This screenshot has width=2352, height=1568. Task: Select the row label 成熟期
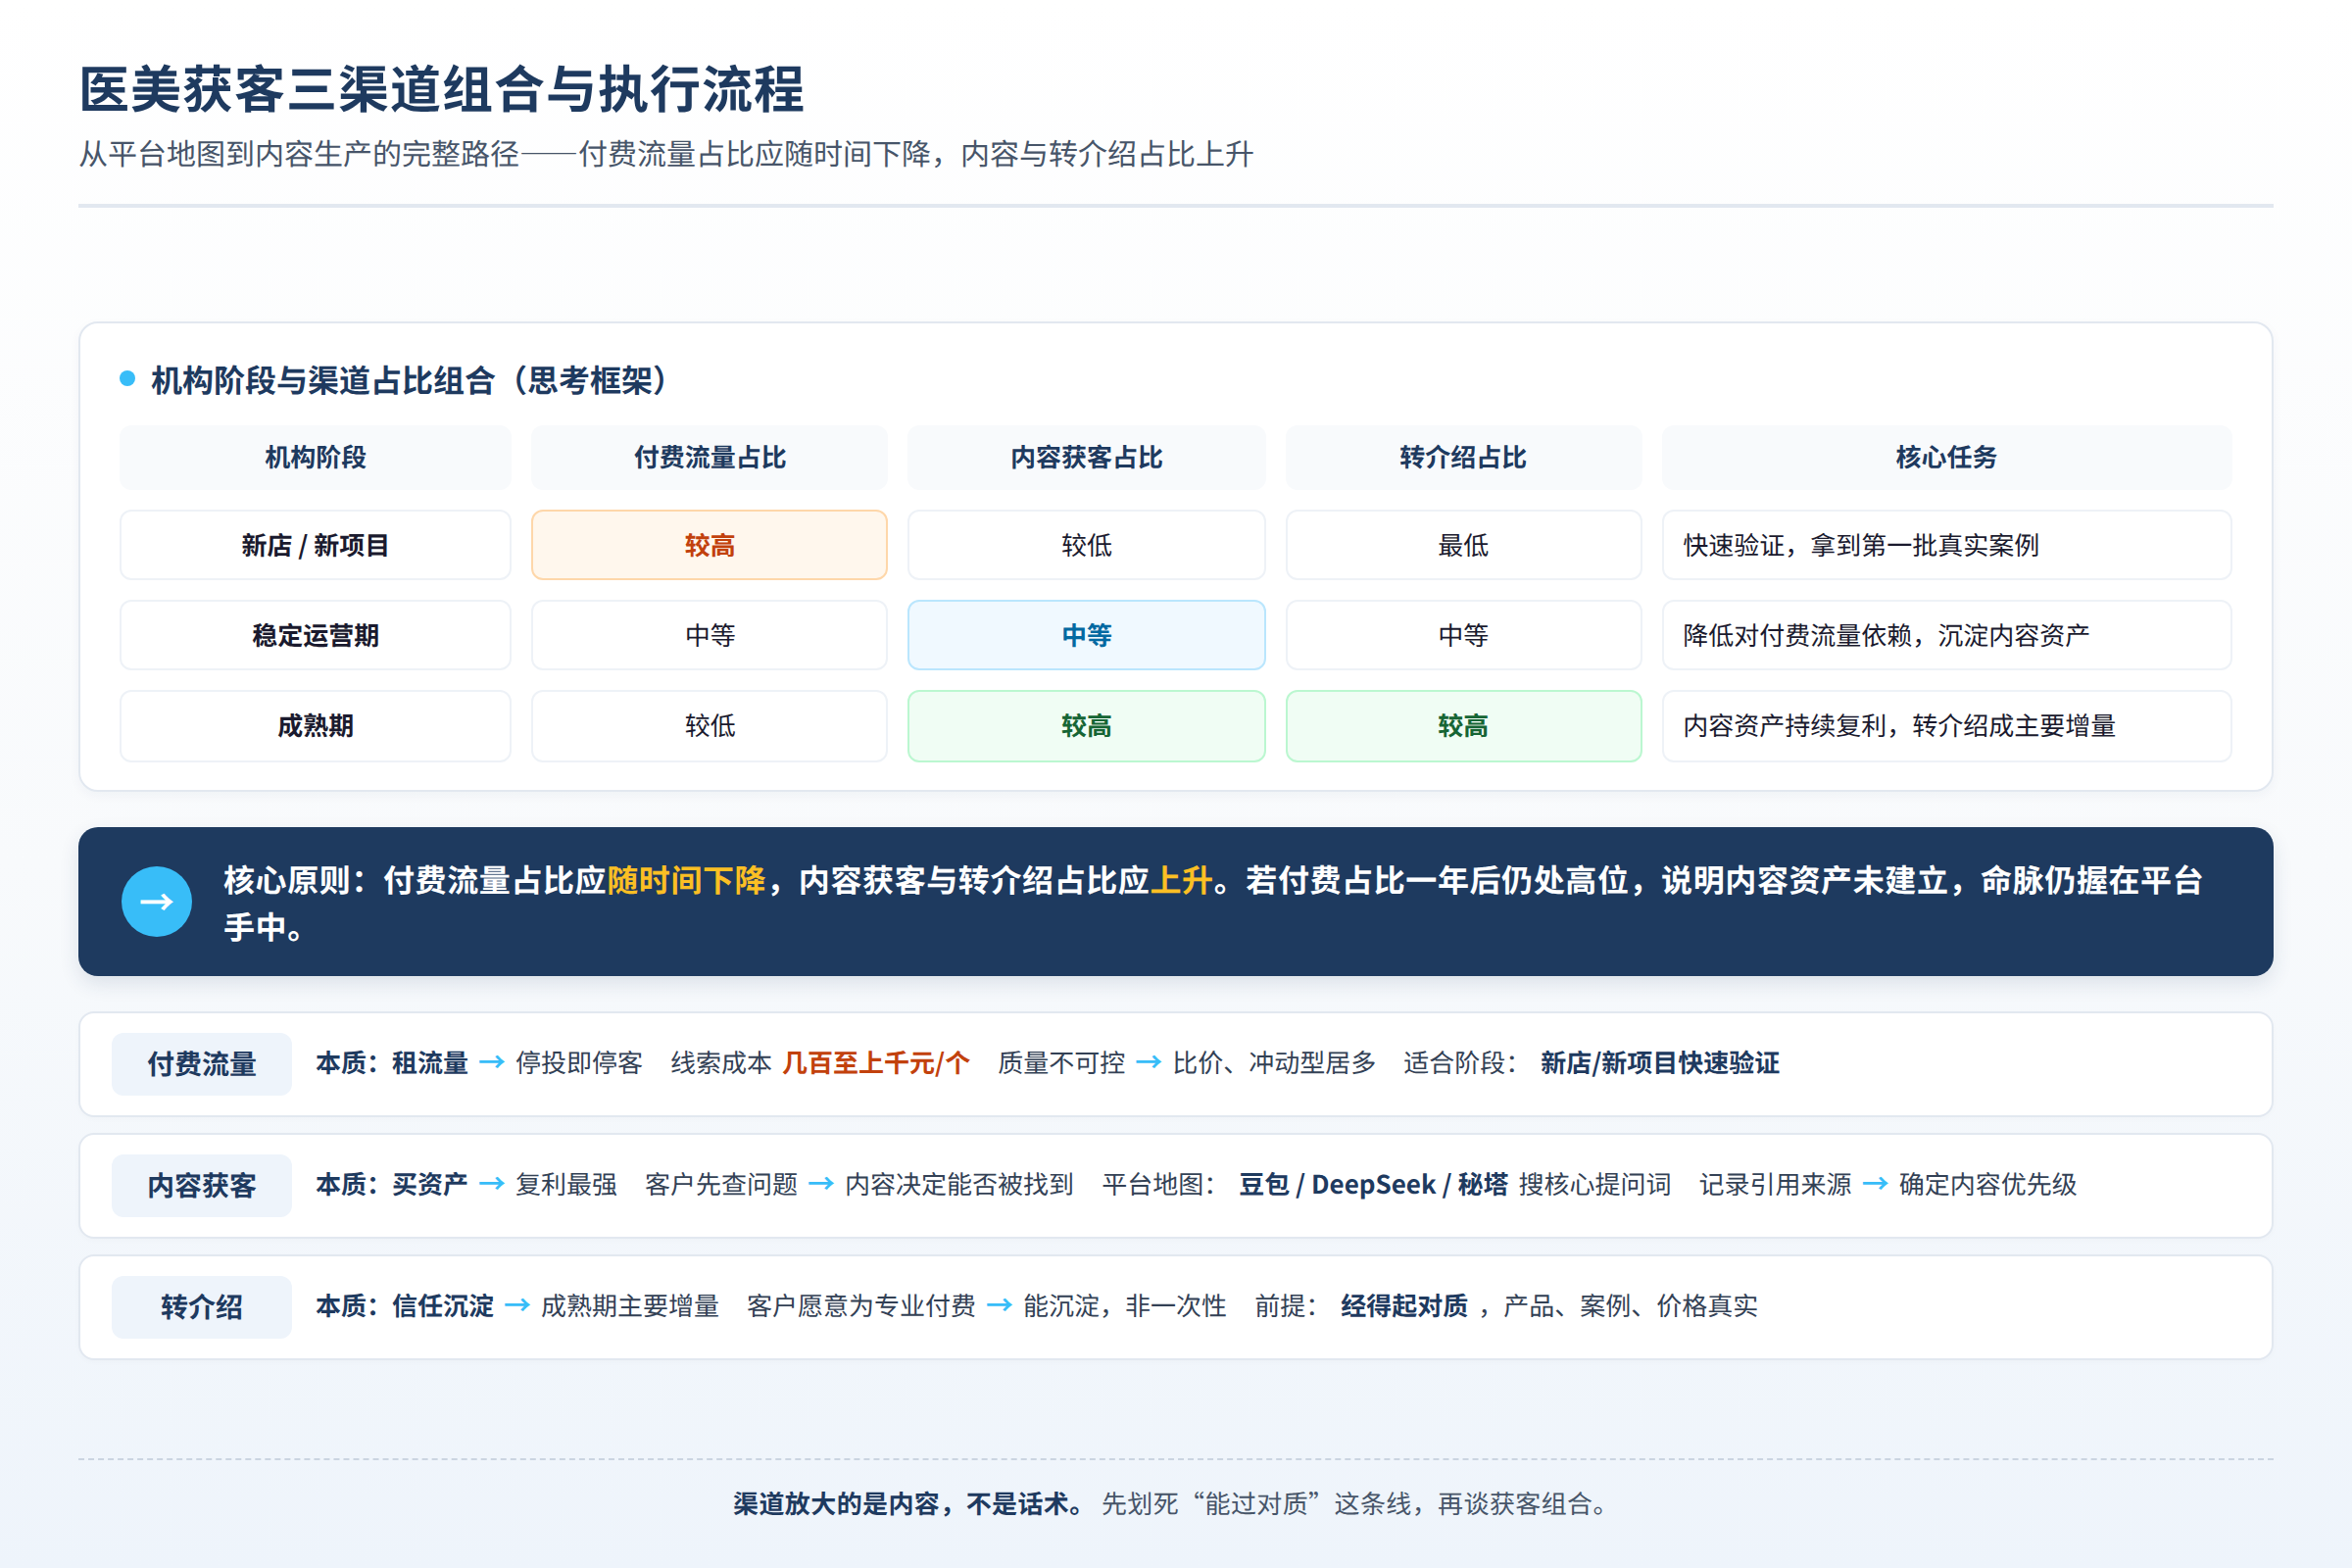315,726
